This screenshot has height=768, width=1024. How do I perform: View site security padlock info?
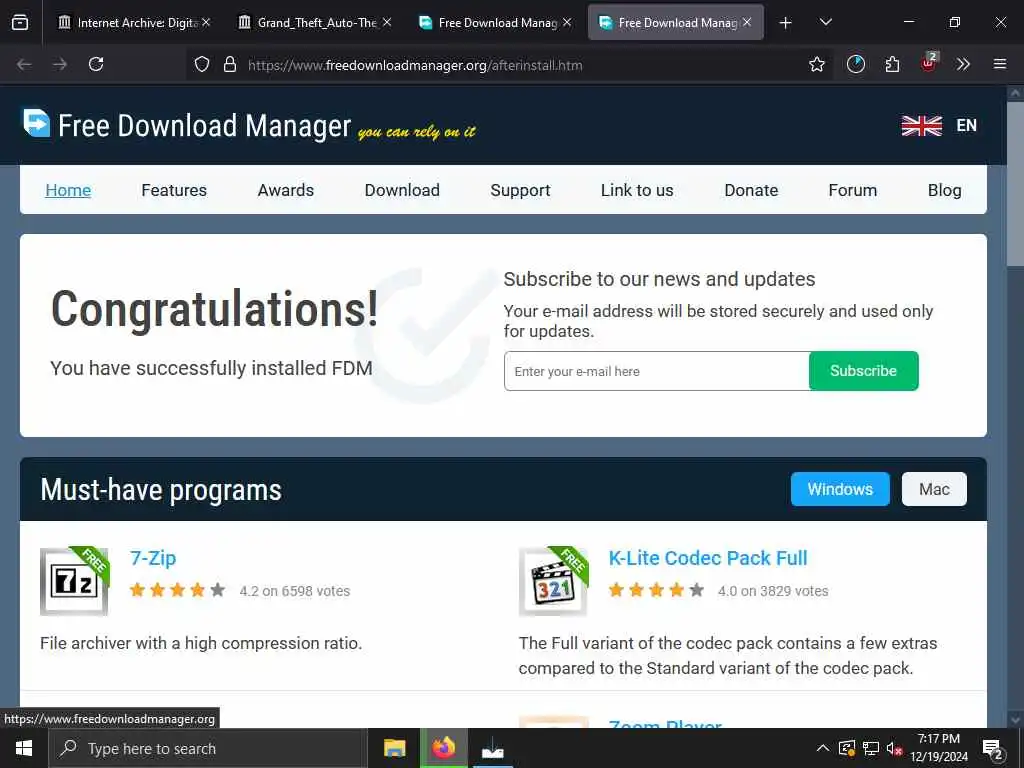click(x=230, y=64)
